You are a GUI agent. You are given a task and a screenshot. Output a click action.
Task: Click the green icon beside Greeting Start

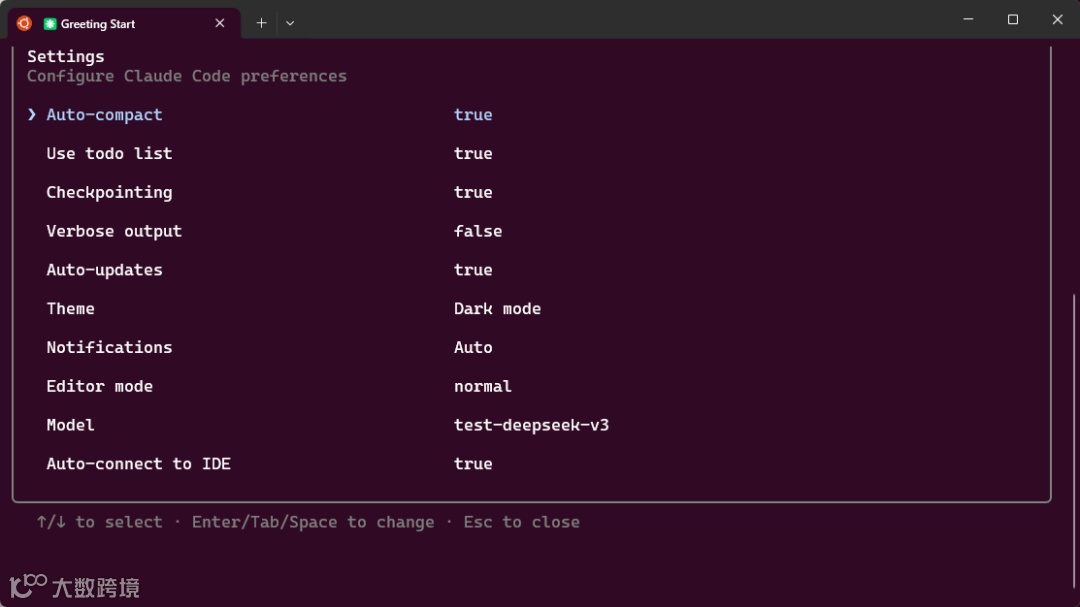50,24
